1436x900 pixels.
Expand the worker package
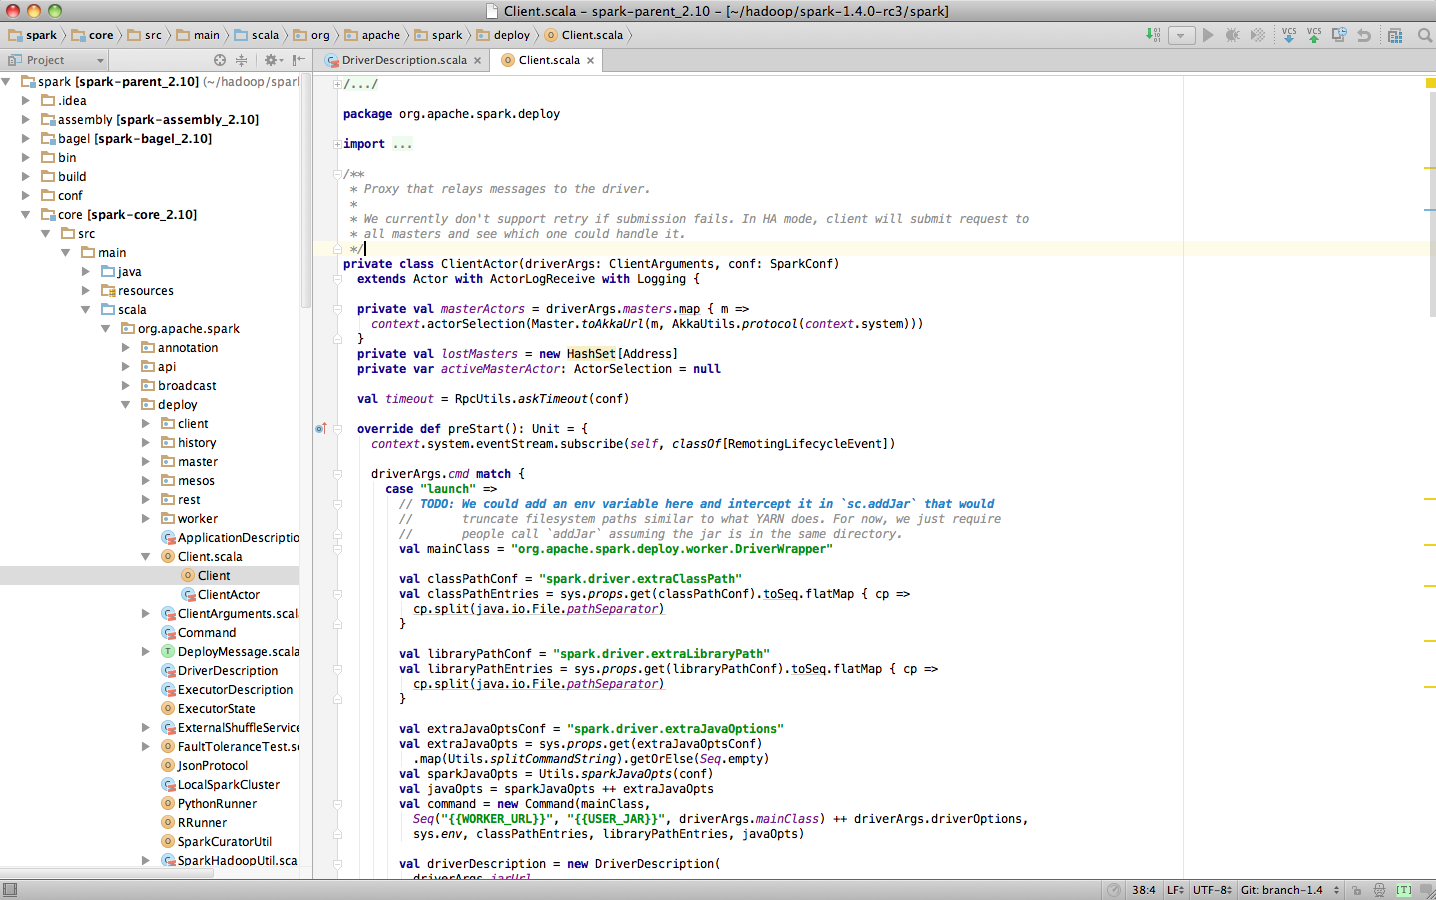point(146,519)
